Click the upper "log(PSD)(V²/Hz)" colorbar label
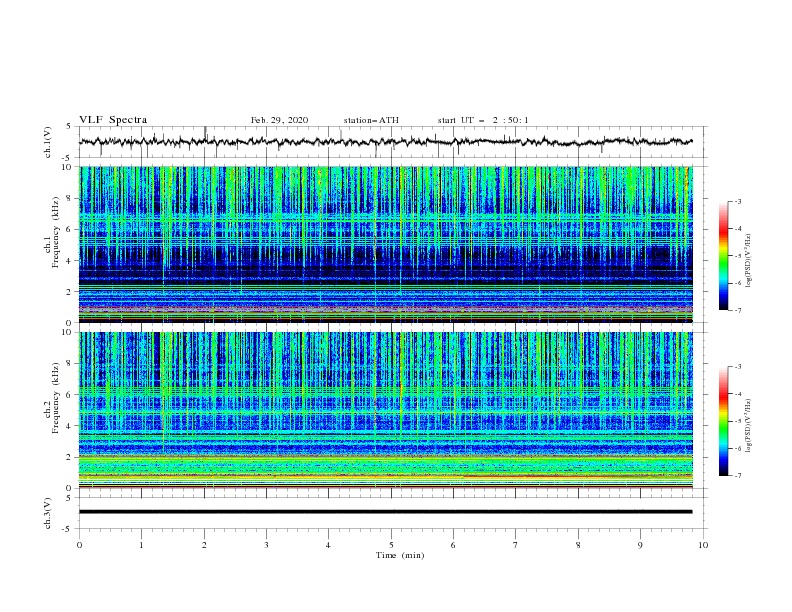 (748, 261)
